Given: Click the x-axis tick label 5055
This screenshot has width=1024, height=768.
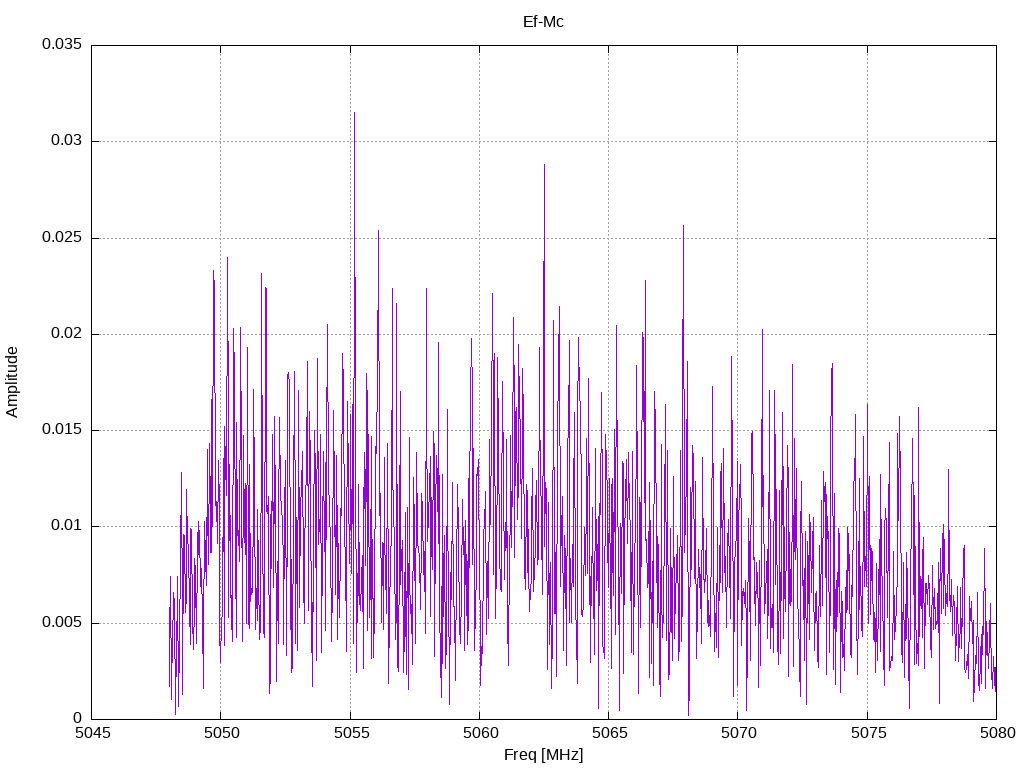Looking at the screenshot, I should tap(351, 733).
